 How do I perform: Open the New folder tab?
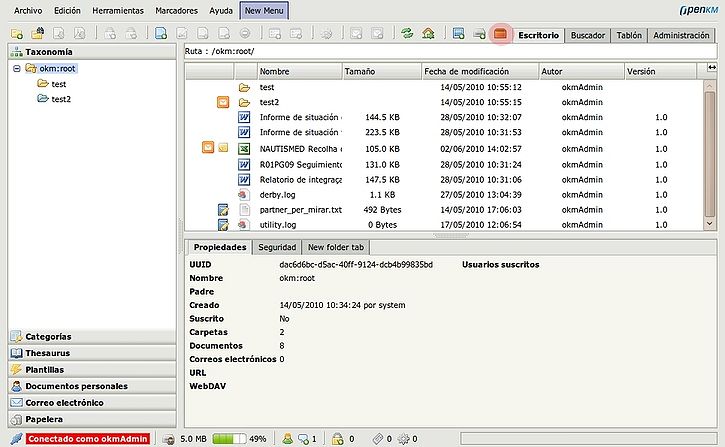pos(336,247)
